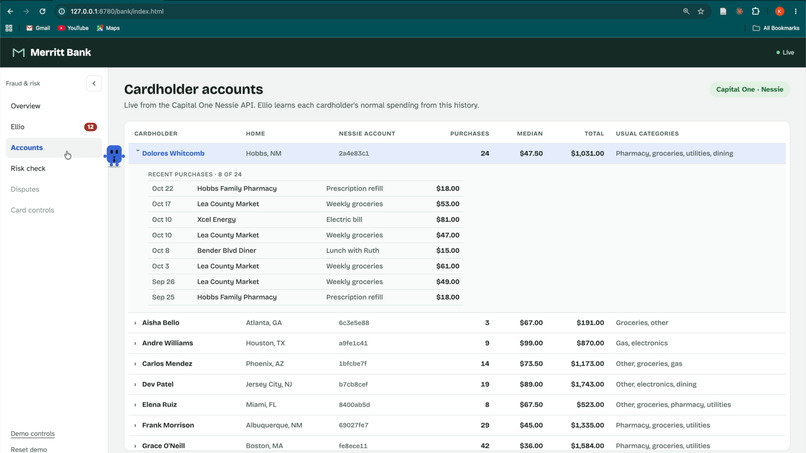Click account ID 2a4e83c1

[354, 153]
